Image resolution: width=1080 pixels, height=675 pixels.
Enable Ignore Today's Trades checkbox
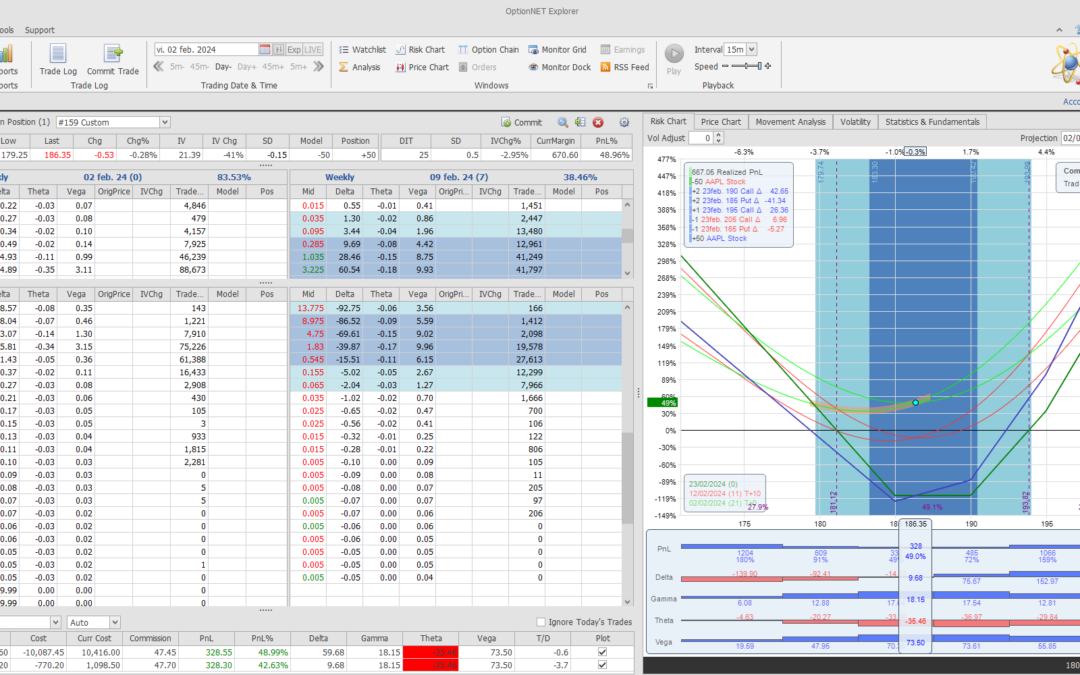coord(542,622)
